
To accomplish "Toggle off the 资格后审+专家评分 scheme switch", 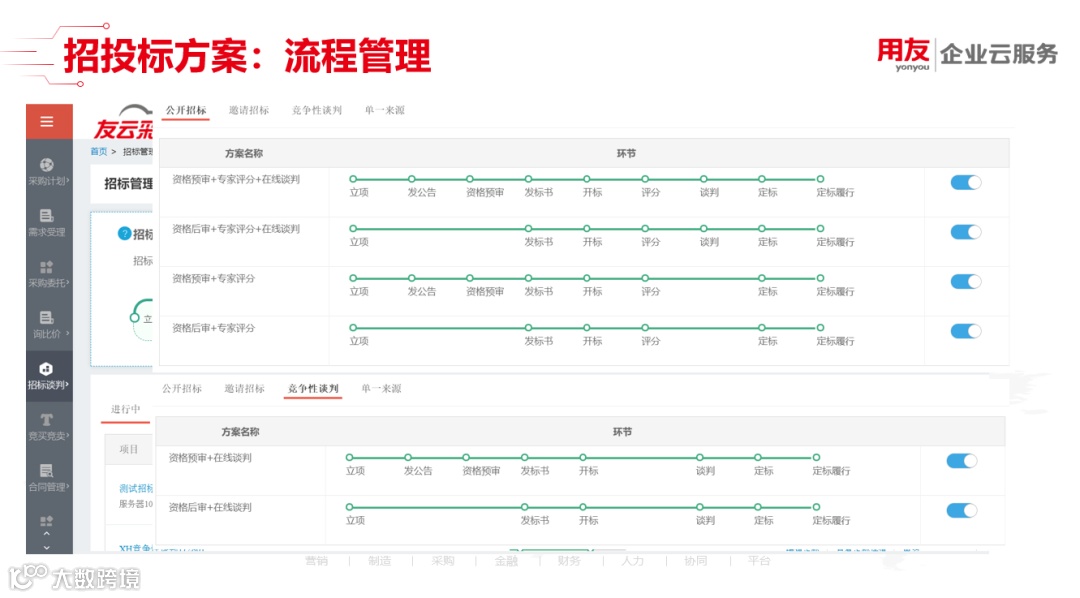I will pos(966,331).
